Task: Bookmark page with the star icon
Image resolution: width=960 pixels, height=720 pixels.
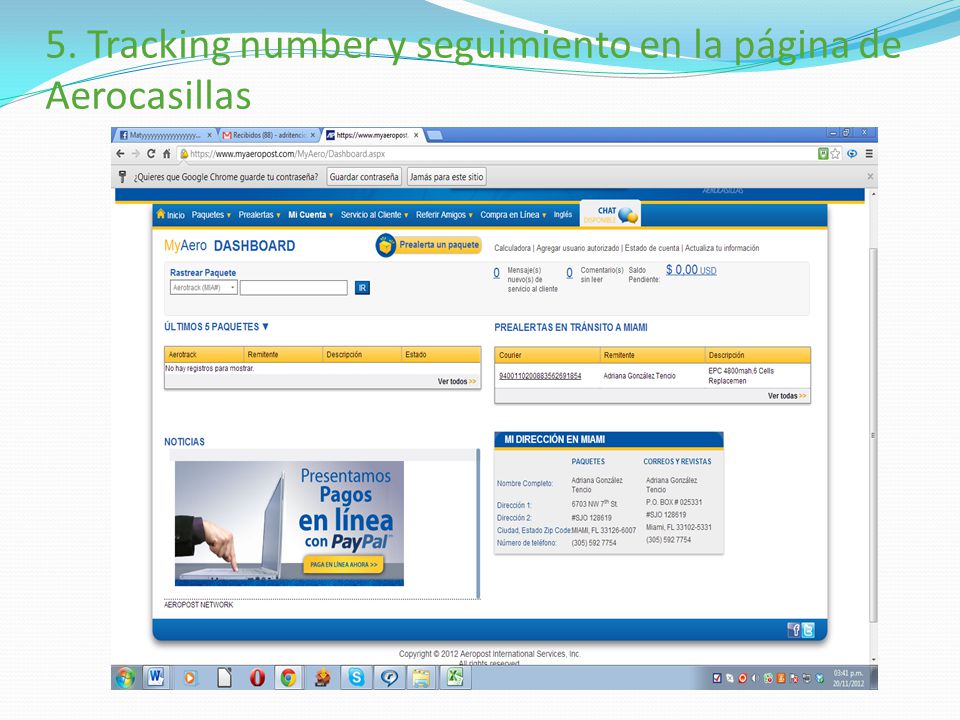Action: 836,154
